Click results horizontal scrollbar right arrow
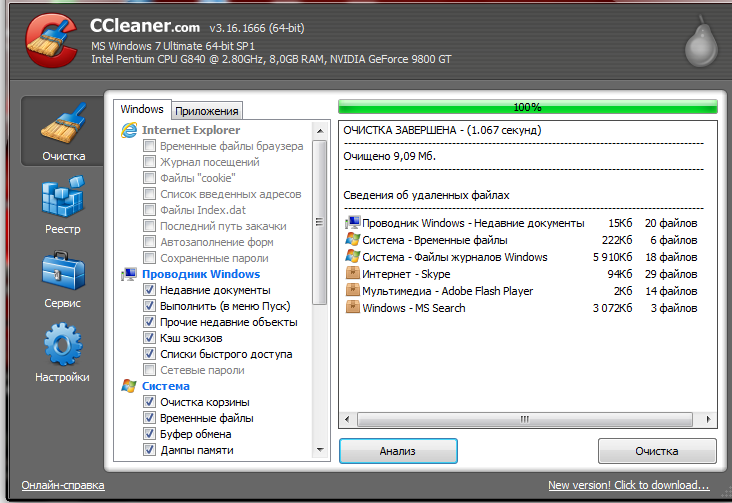This screenshot has width=732, height=503. point(709,419)
